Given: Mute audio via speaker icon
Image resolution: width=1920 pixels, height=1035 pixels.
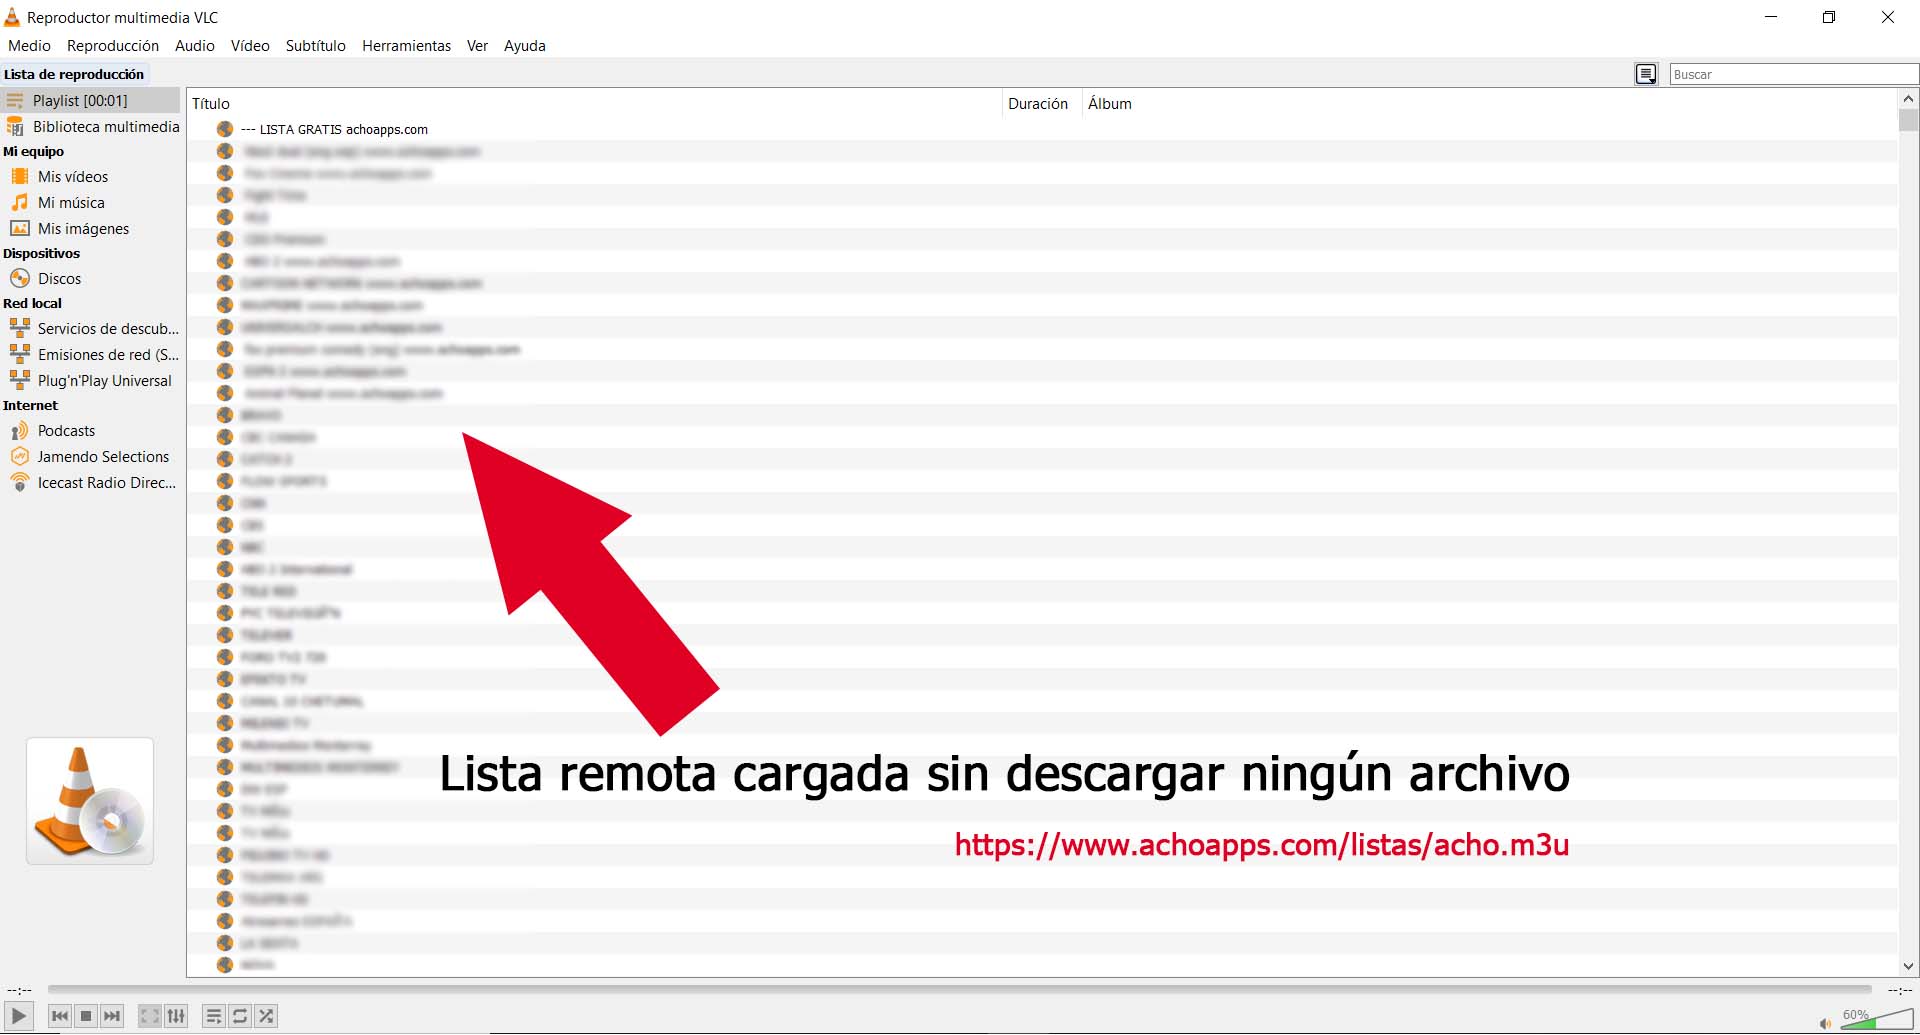Looking at the screenshot, I should point(1825,1023).
